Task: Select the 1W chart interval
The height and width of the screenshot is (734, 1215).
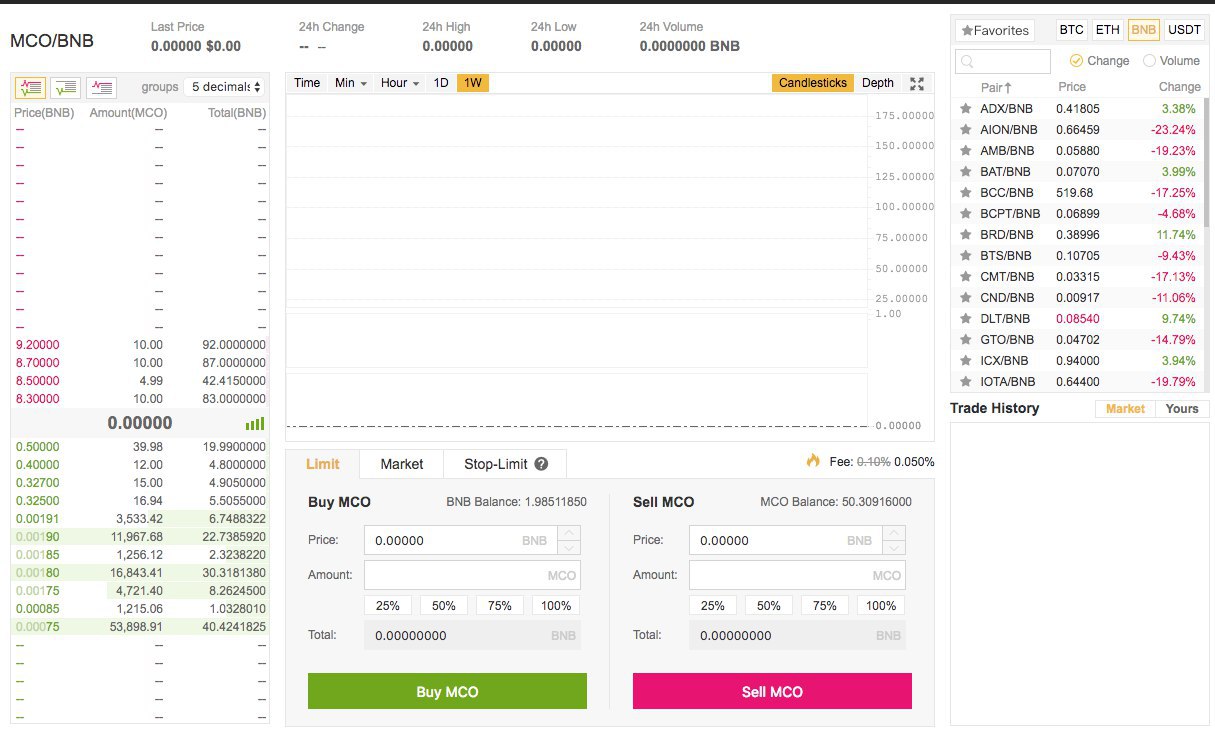Action: 473,83
